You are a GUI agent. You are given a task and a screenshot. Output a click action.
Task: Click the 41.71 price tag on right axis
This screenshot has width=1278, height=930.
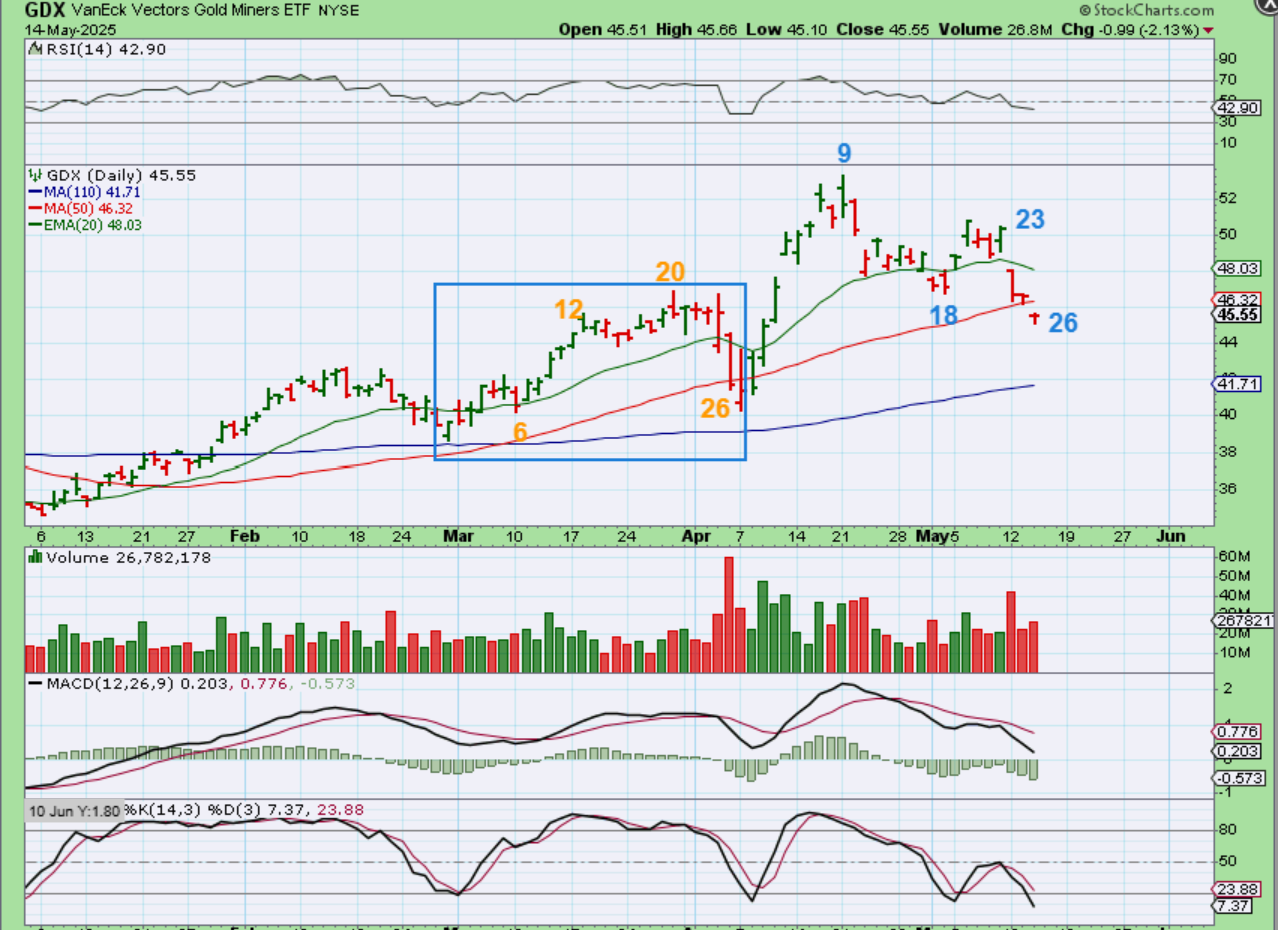tap(1236, 384)
